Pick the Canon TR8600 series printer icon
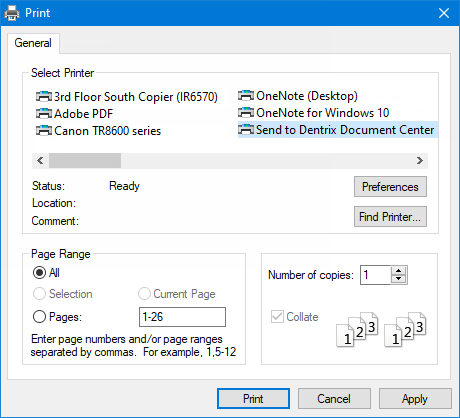460x418 pixels. point(44,131)
